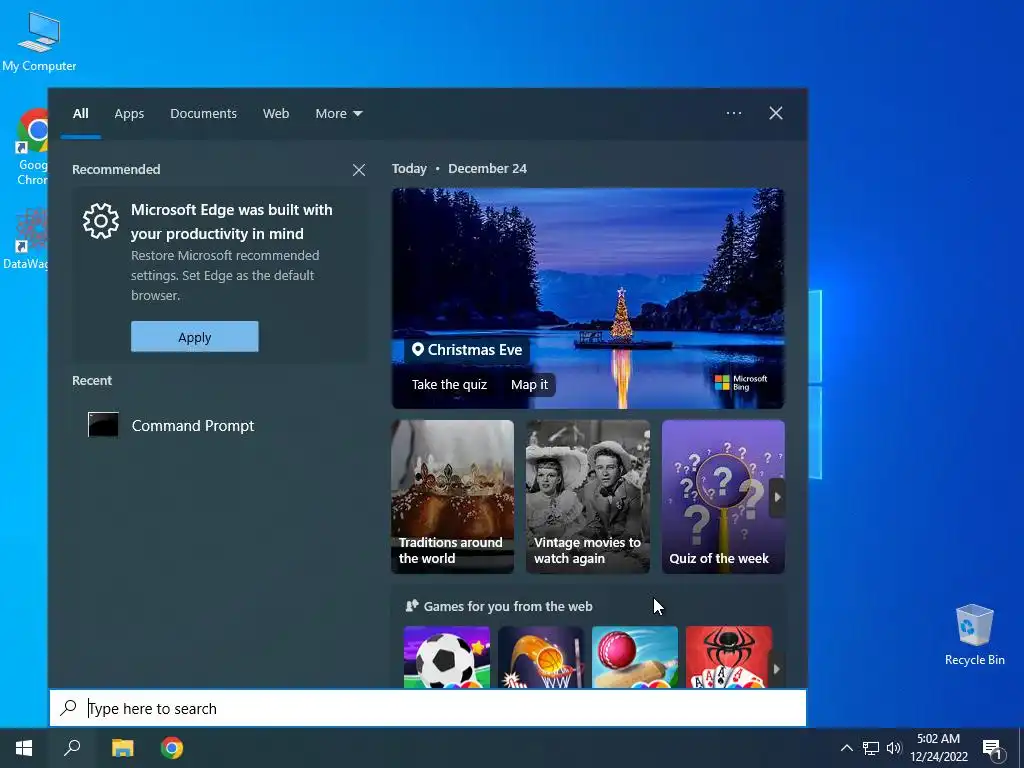1024x768 pixels.
Task: Click Games for you from the web heading
Action: (x=507, y=606)
